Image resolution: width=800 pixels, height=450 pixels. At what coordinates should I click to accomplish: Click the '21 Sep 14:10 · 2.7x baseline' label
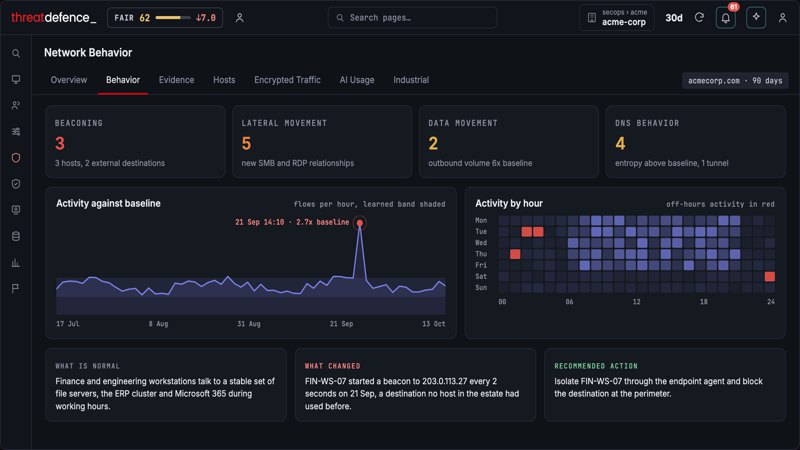(x=292, y=222)
